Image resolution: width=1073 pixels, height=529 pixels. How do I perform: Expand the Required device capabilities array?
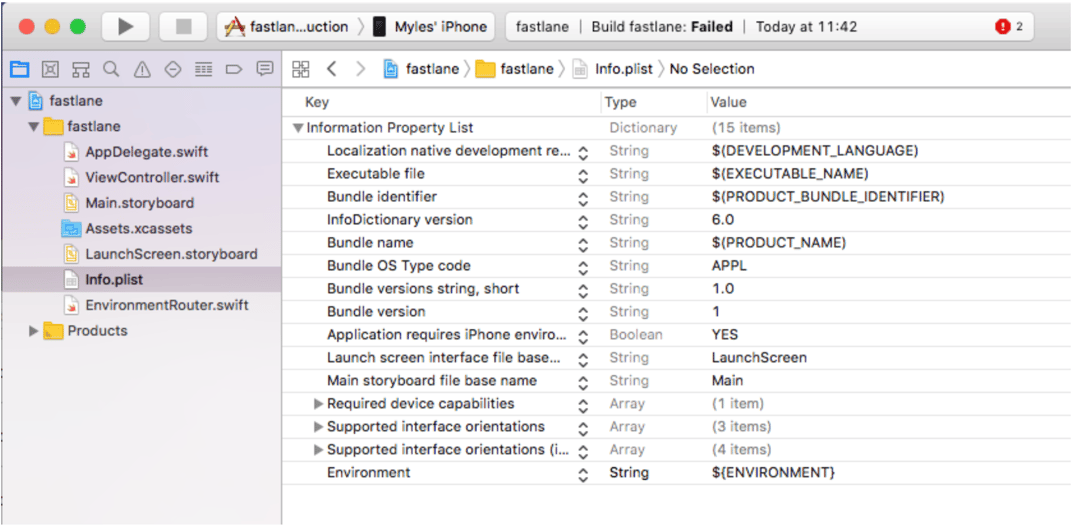pyautogui.click(x=318, y=404)
